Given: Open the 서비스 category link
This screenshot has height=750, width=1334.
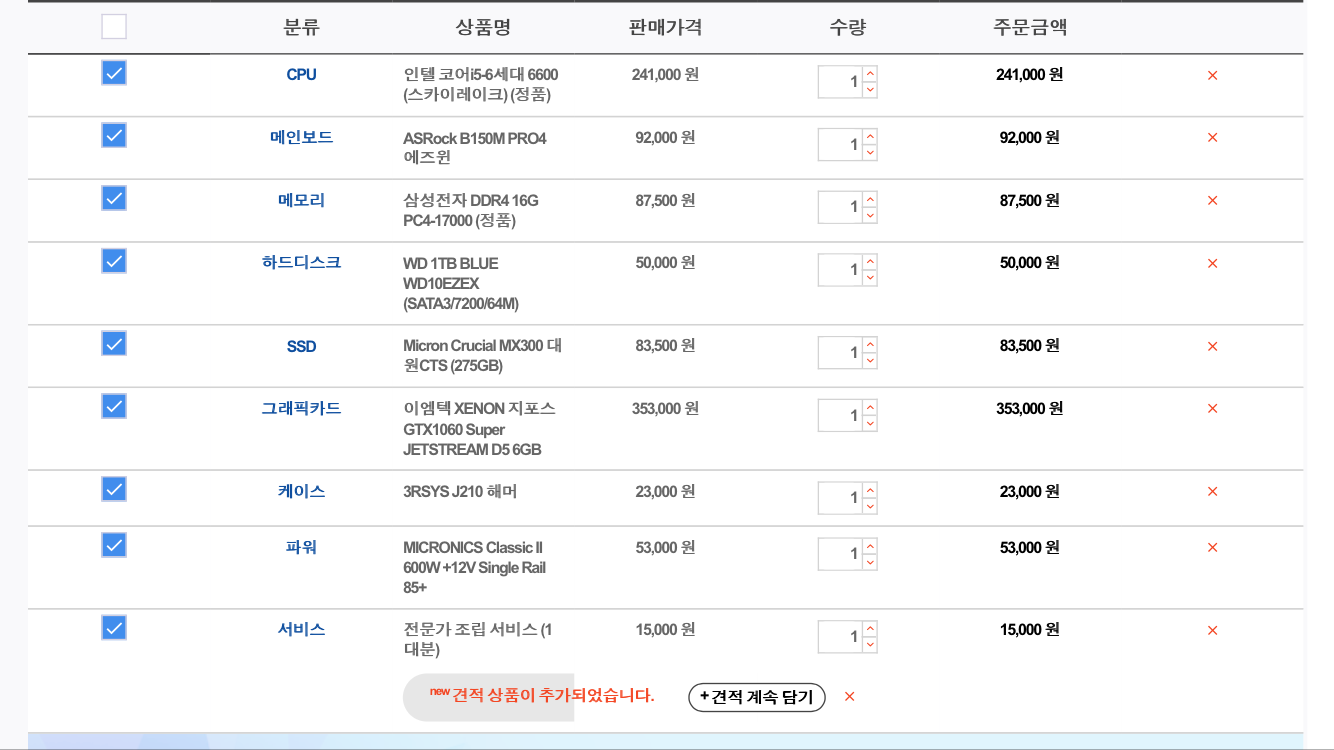Looking at the screenshot, I should coord(301,630).
